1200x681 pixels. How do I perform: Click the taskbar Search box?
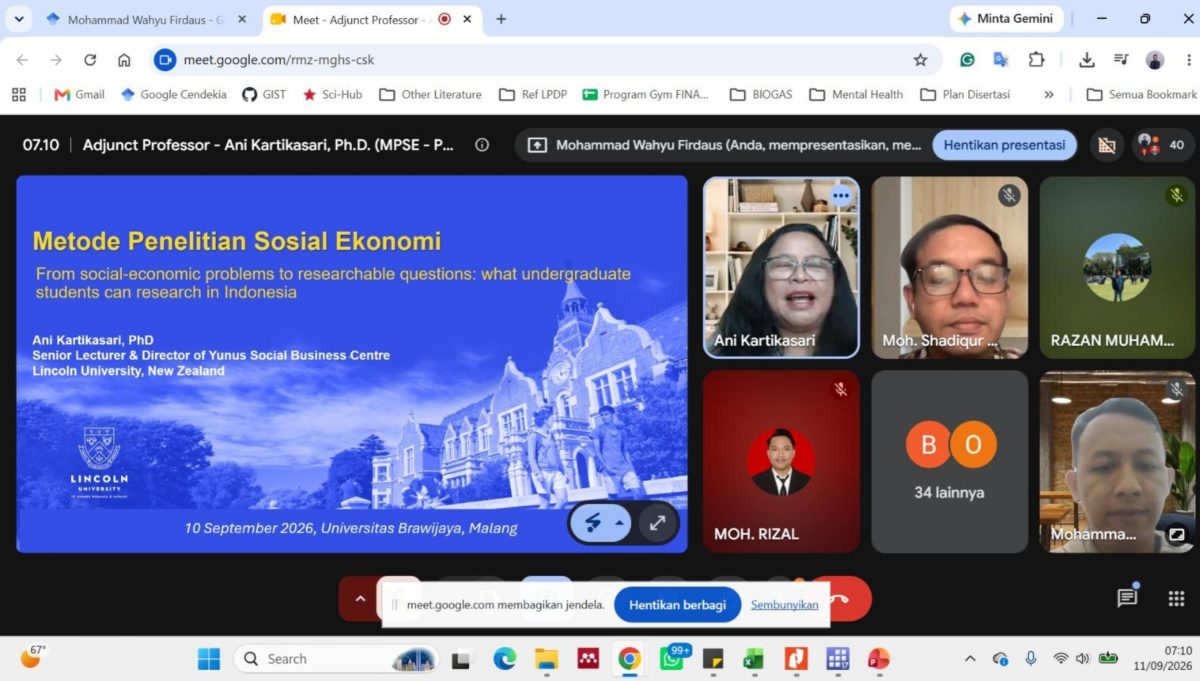pyautogui.click(x=337, y=659)
